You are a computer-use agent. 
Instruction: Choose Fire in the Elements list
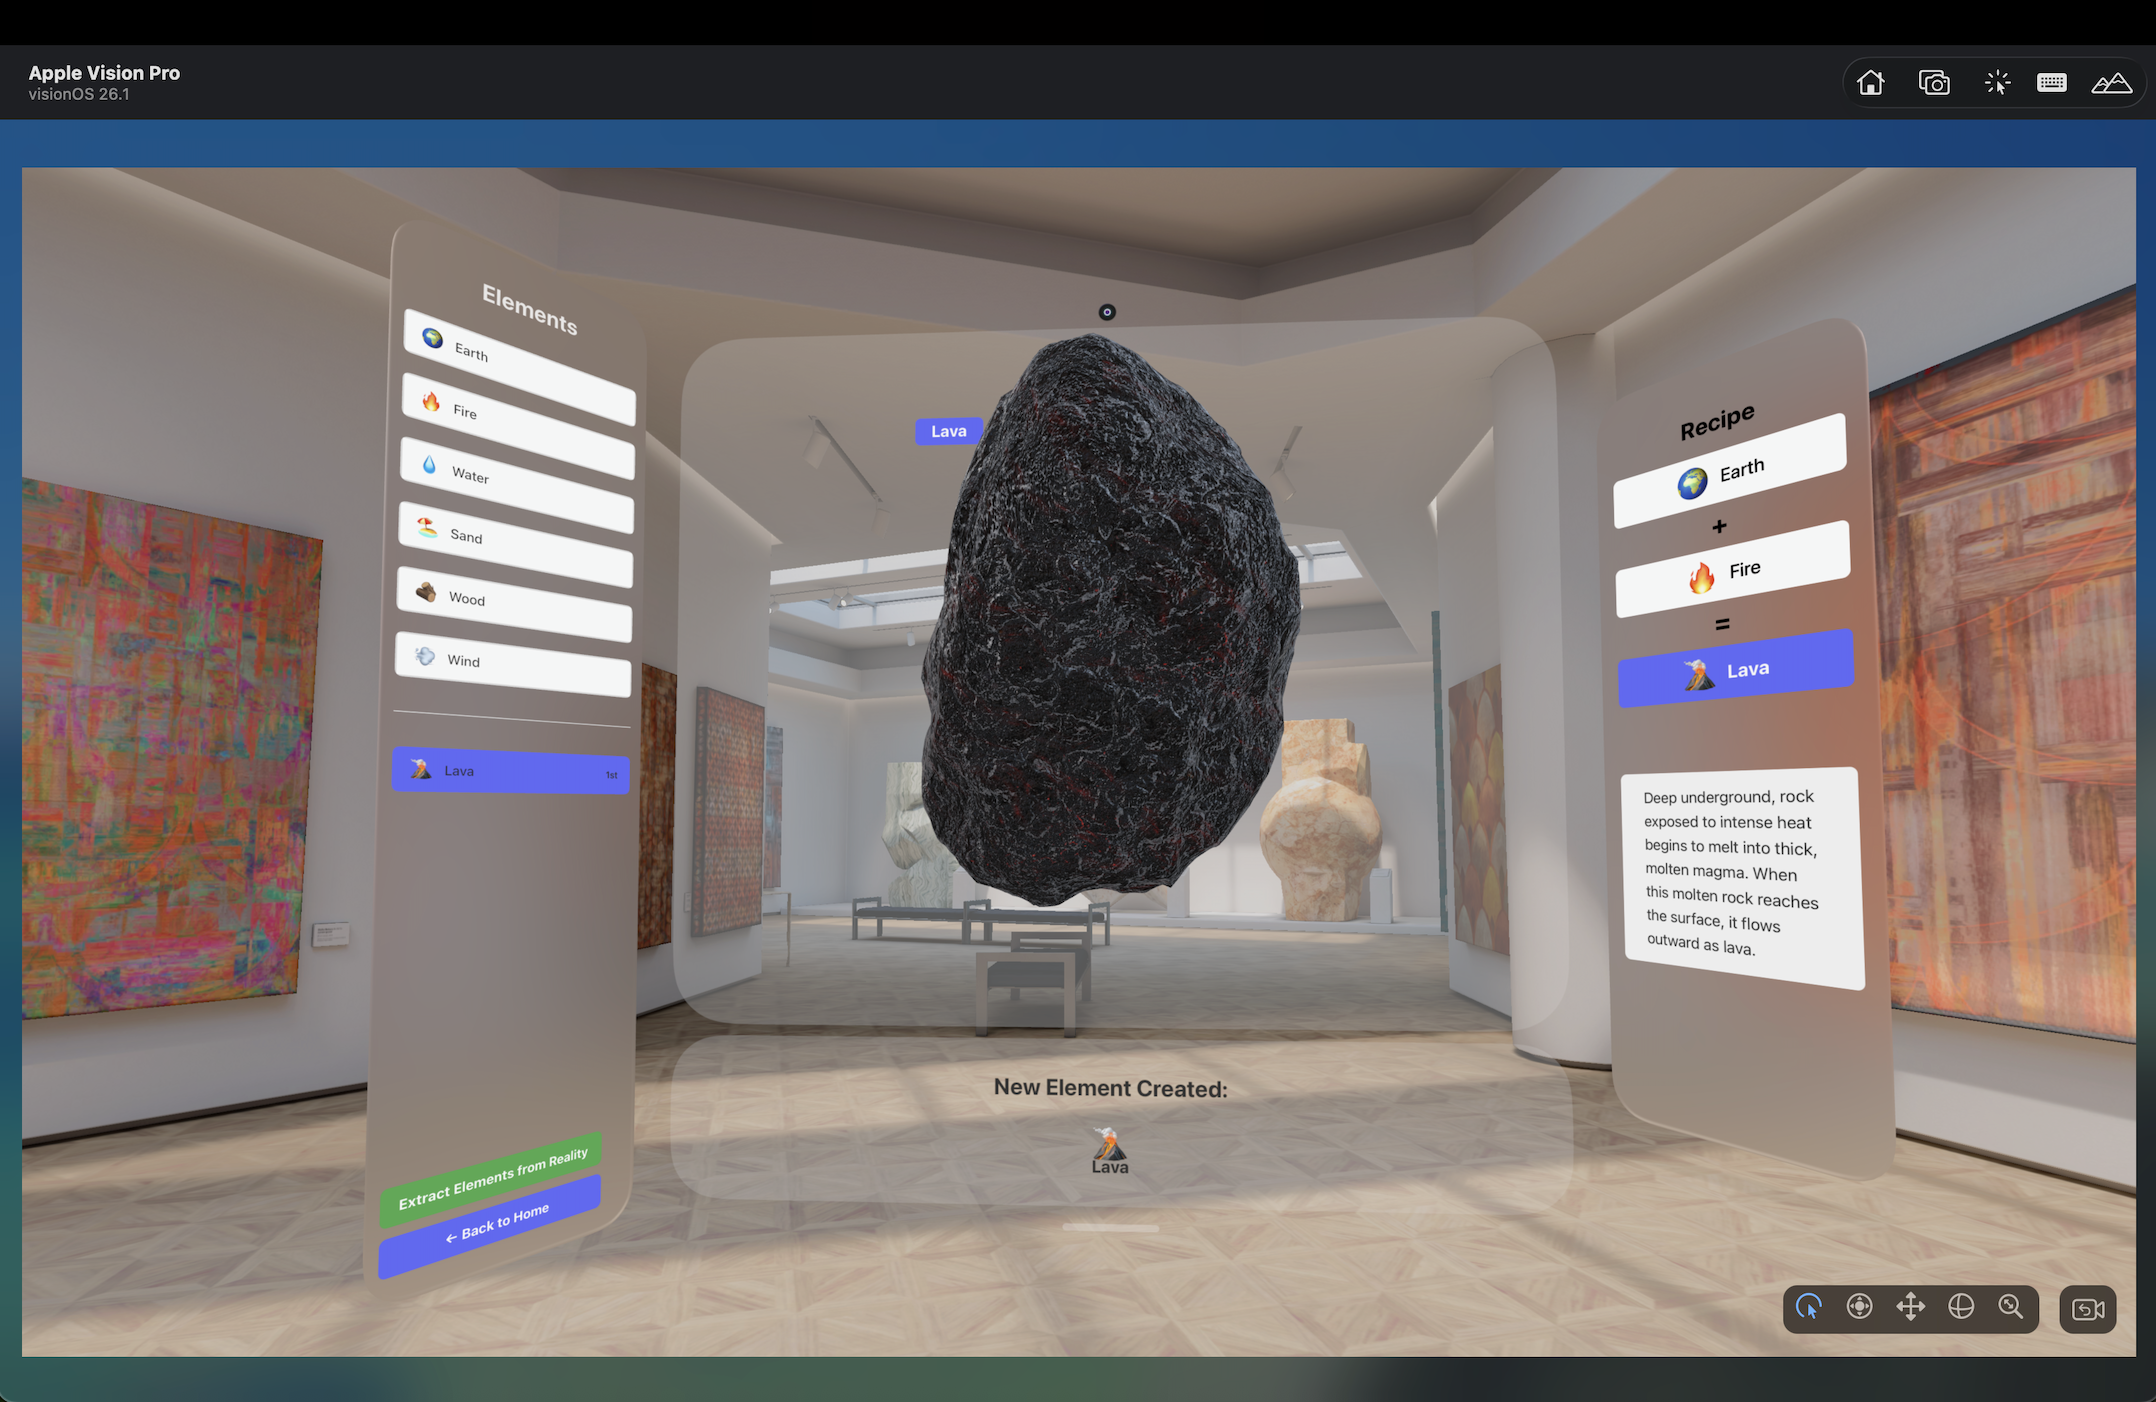pos(517,425)
